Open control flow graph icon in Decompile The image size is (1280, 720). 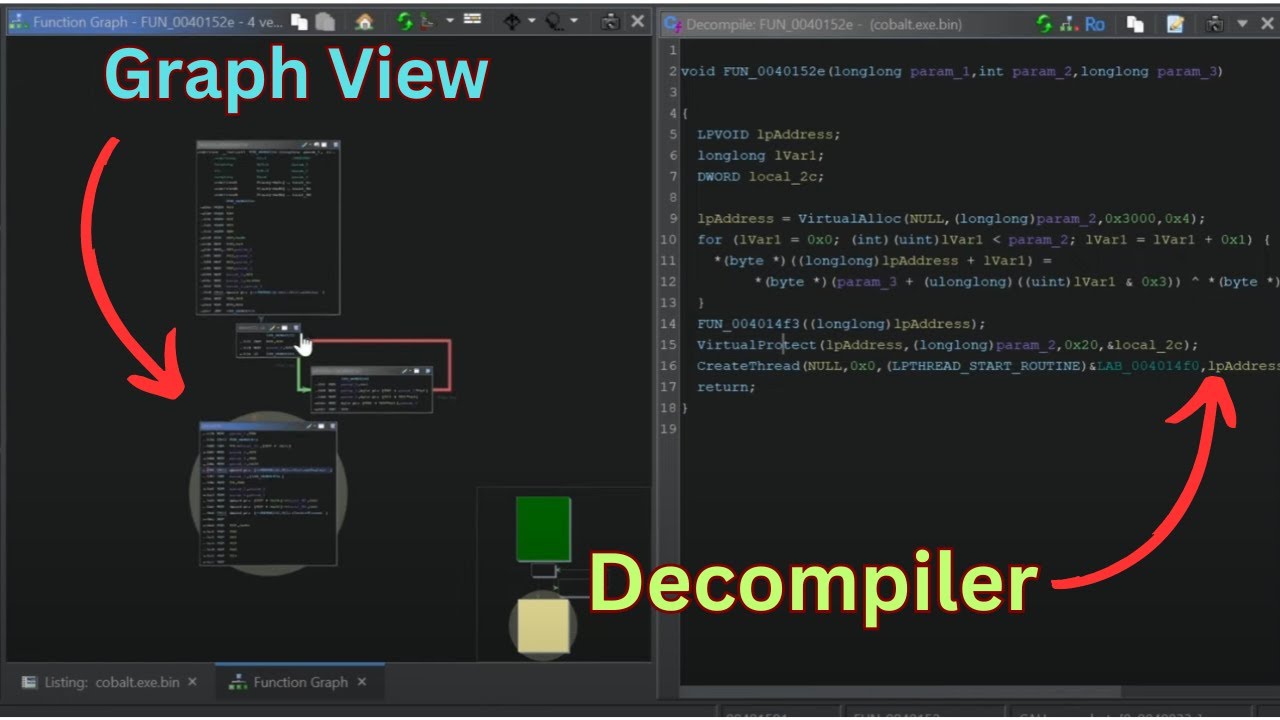tap(1068, 23)
